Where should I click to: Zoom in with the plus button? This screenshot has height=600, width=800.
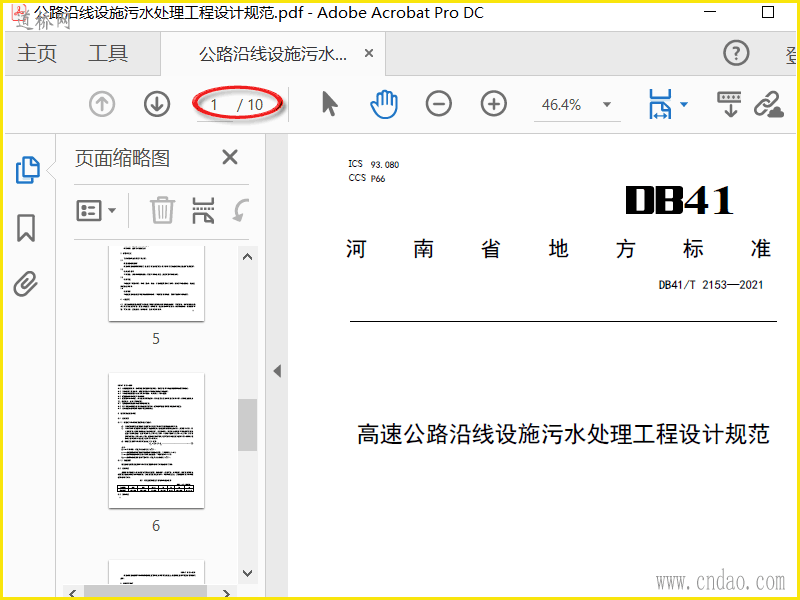click(x=493, y=104)
